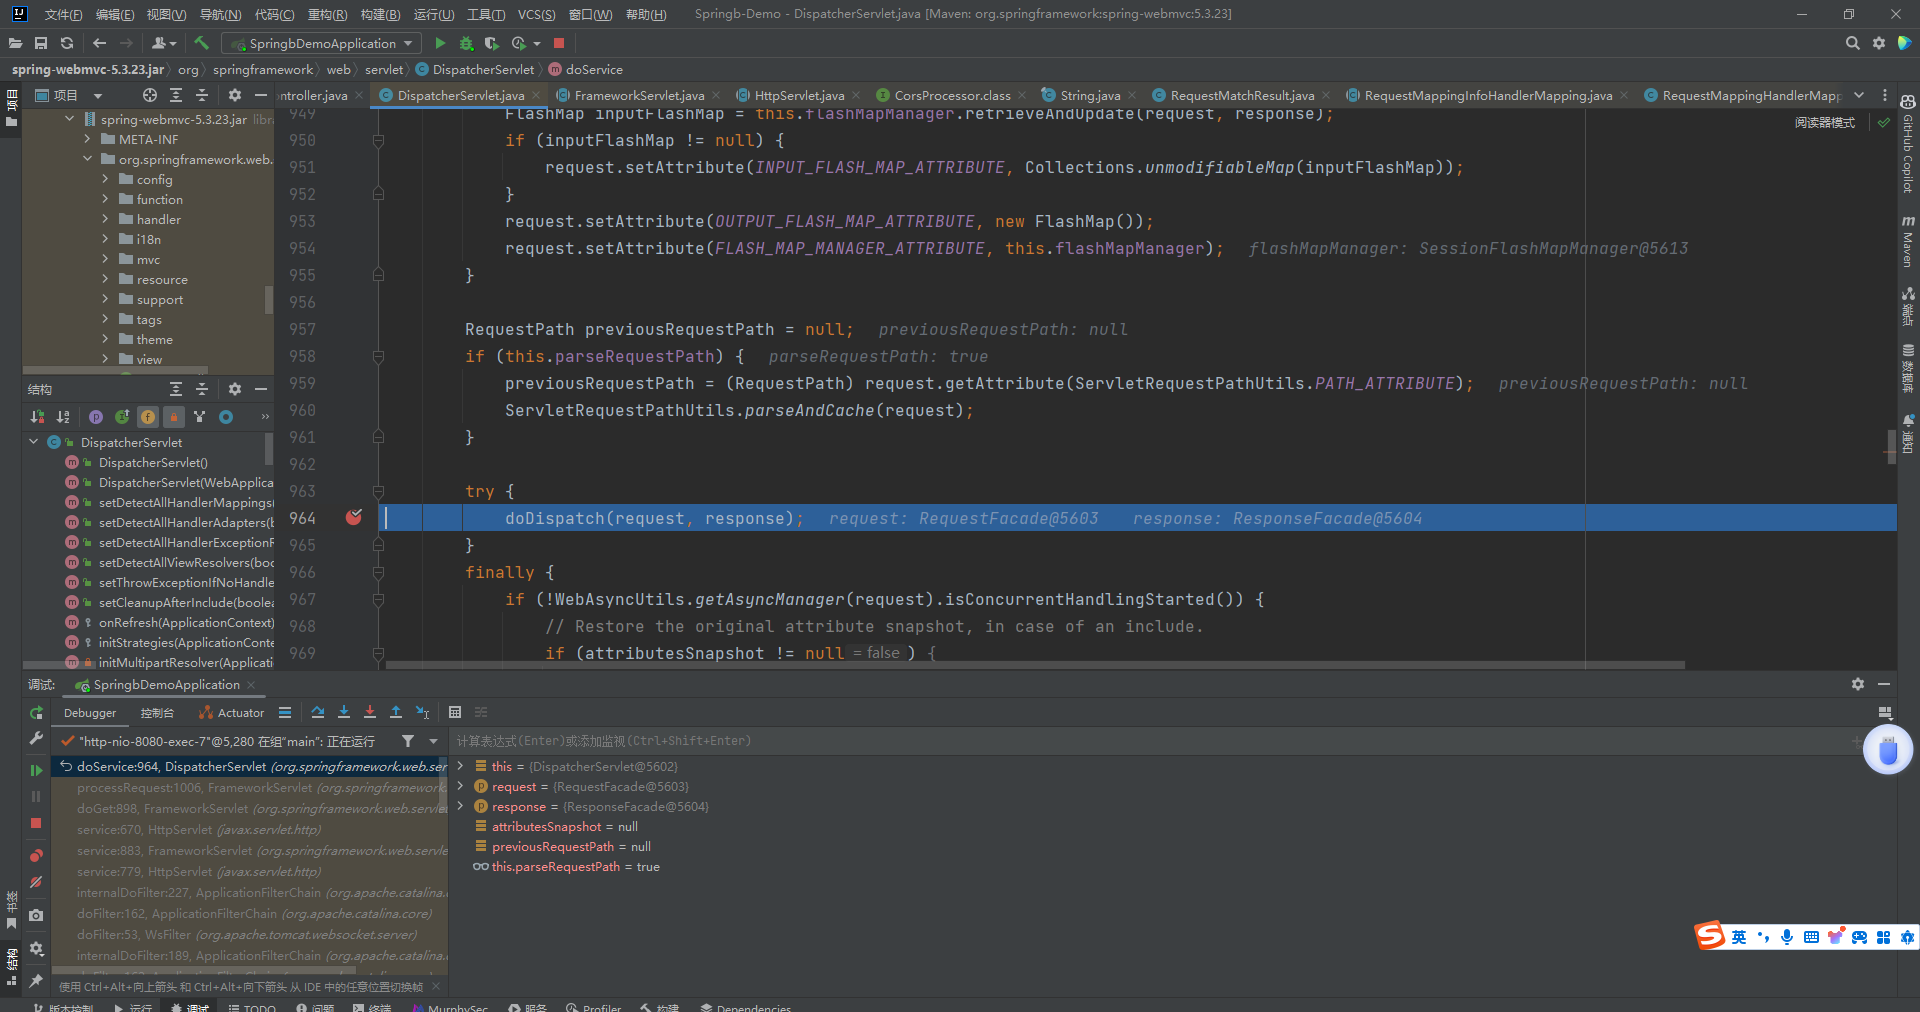
Task: Expand the handler folder in project tree
Action: coord(105,219)
